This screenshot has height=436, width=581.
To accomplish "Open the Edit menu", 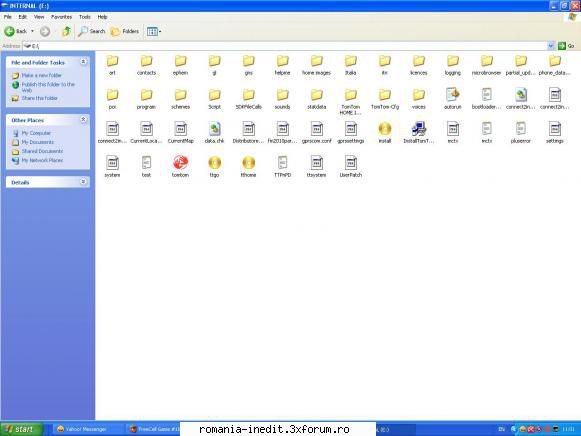I will point(23,17).
